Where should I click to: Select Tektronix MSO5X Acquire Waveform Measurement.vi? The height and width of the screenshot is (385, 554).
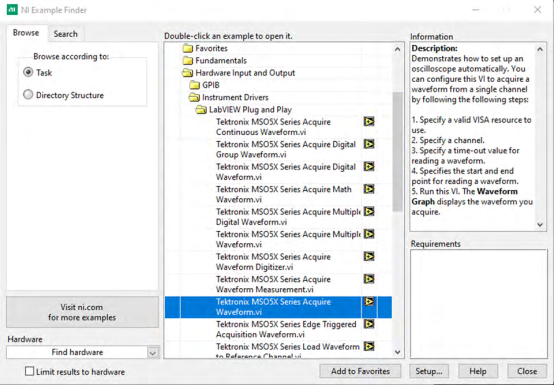(x=273, y=284)
